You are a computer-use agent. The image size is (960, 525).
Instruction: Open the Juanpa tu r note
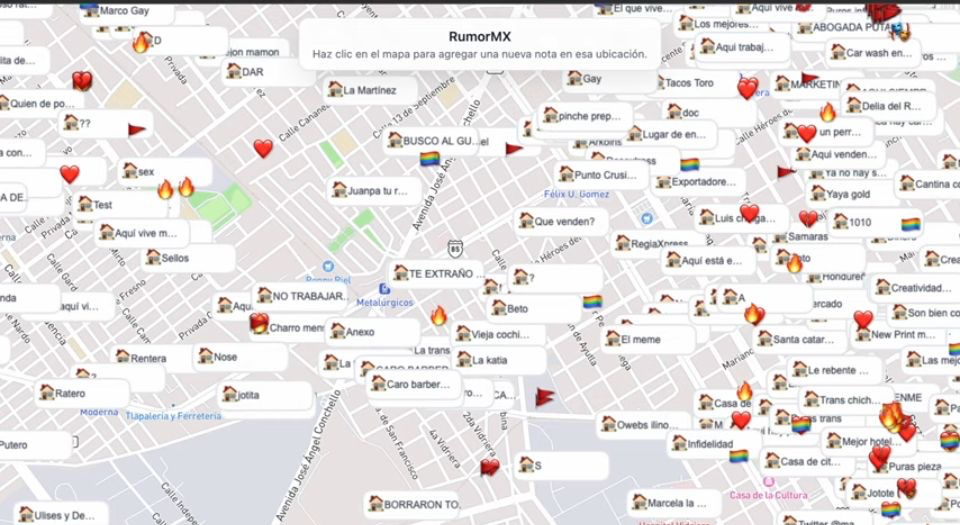pyautogui.click(x=375, y=190)
